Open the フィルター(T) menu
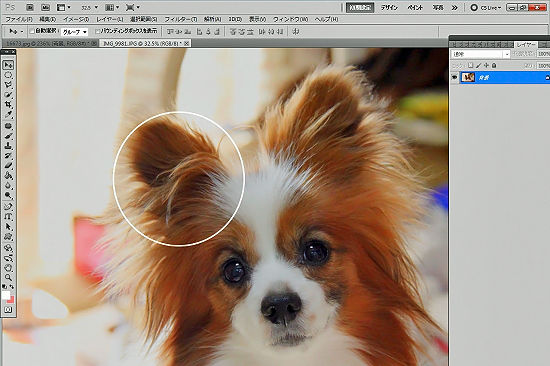 (181, 19)
